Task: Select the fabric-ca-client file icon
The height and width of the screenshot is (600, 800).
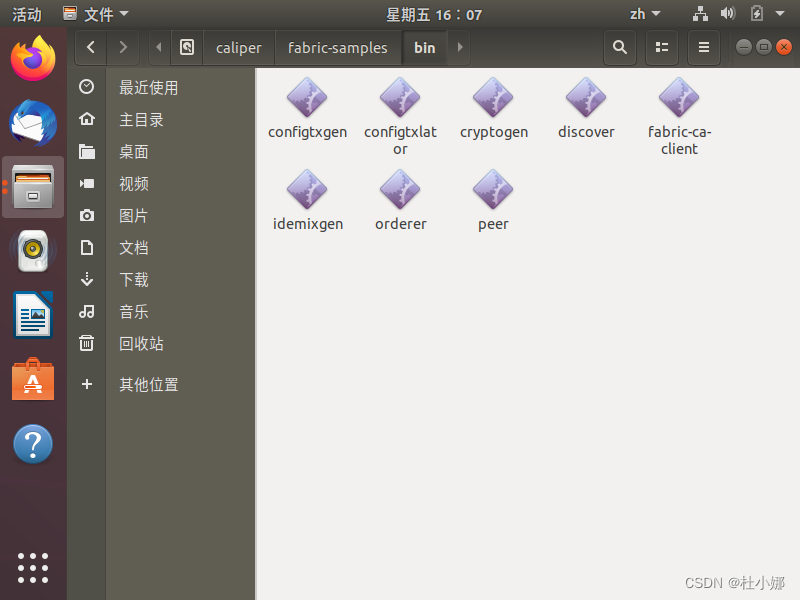Action: (x=679, y=97)
